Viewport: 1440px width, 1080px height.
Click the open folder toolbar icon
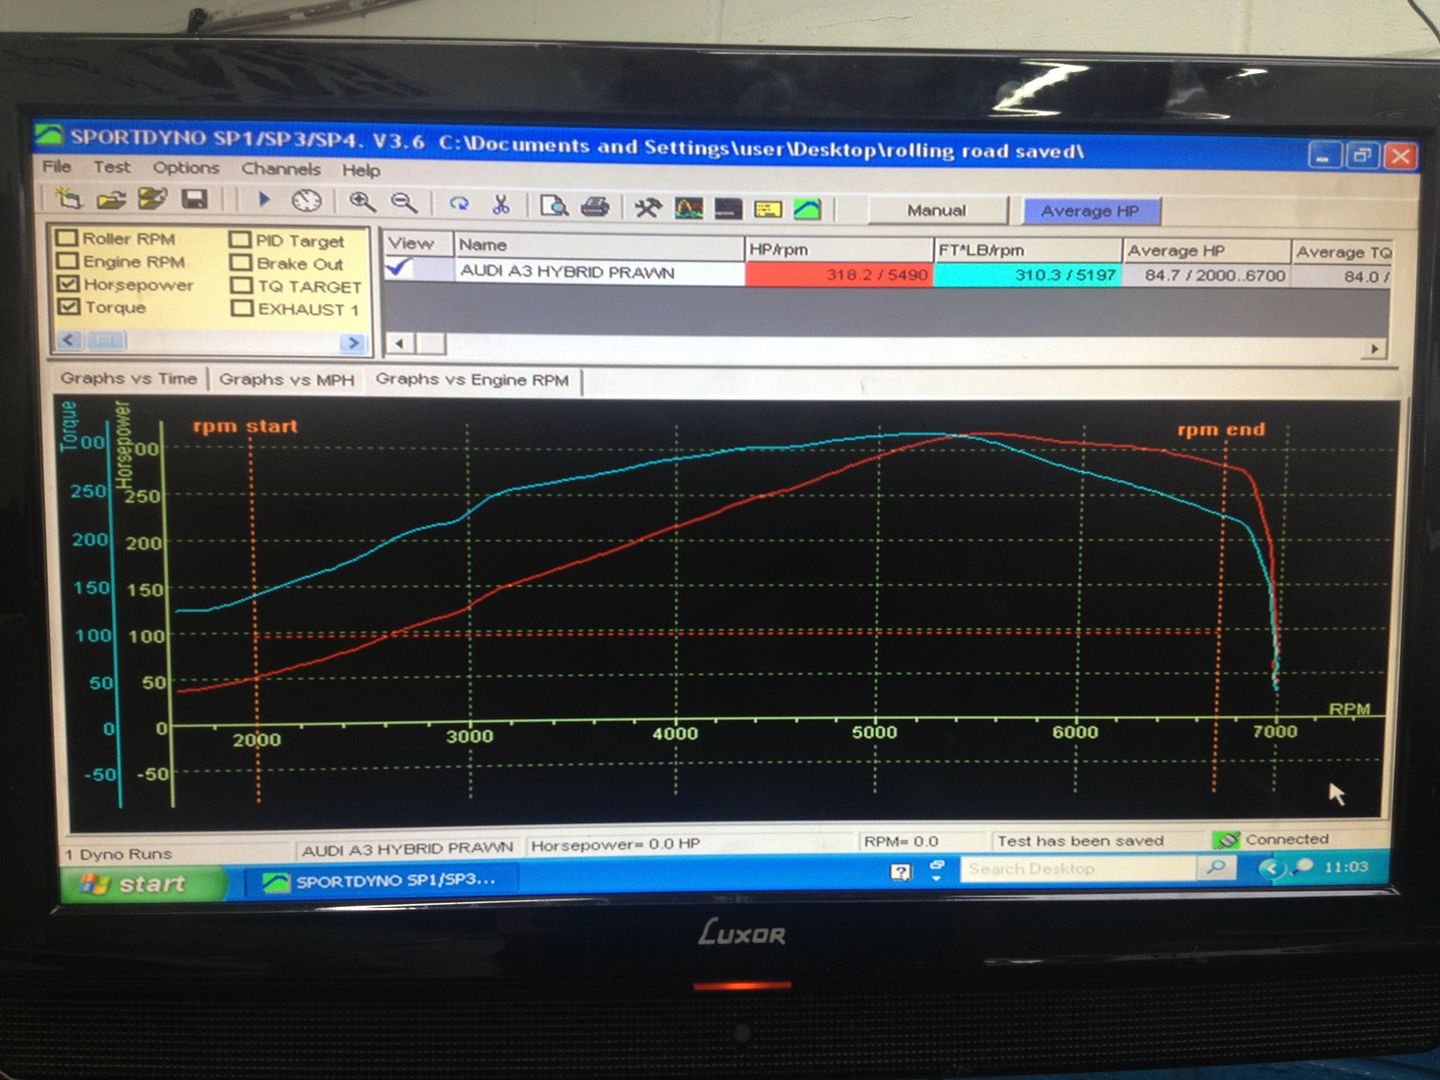[110, 198]
